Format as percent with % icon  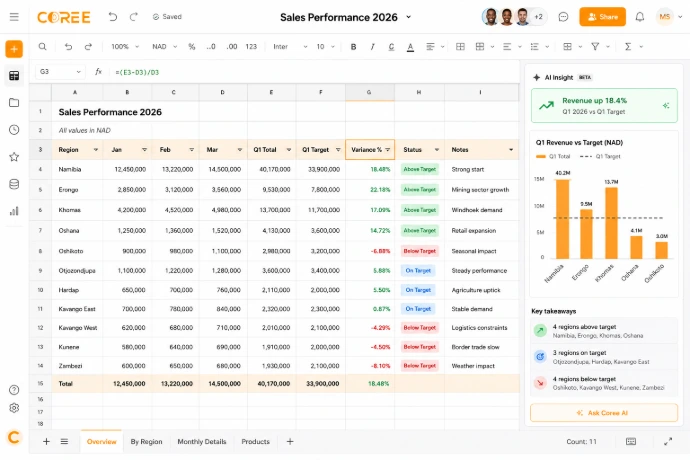coord(191,46)
